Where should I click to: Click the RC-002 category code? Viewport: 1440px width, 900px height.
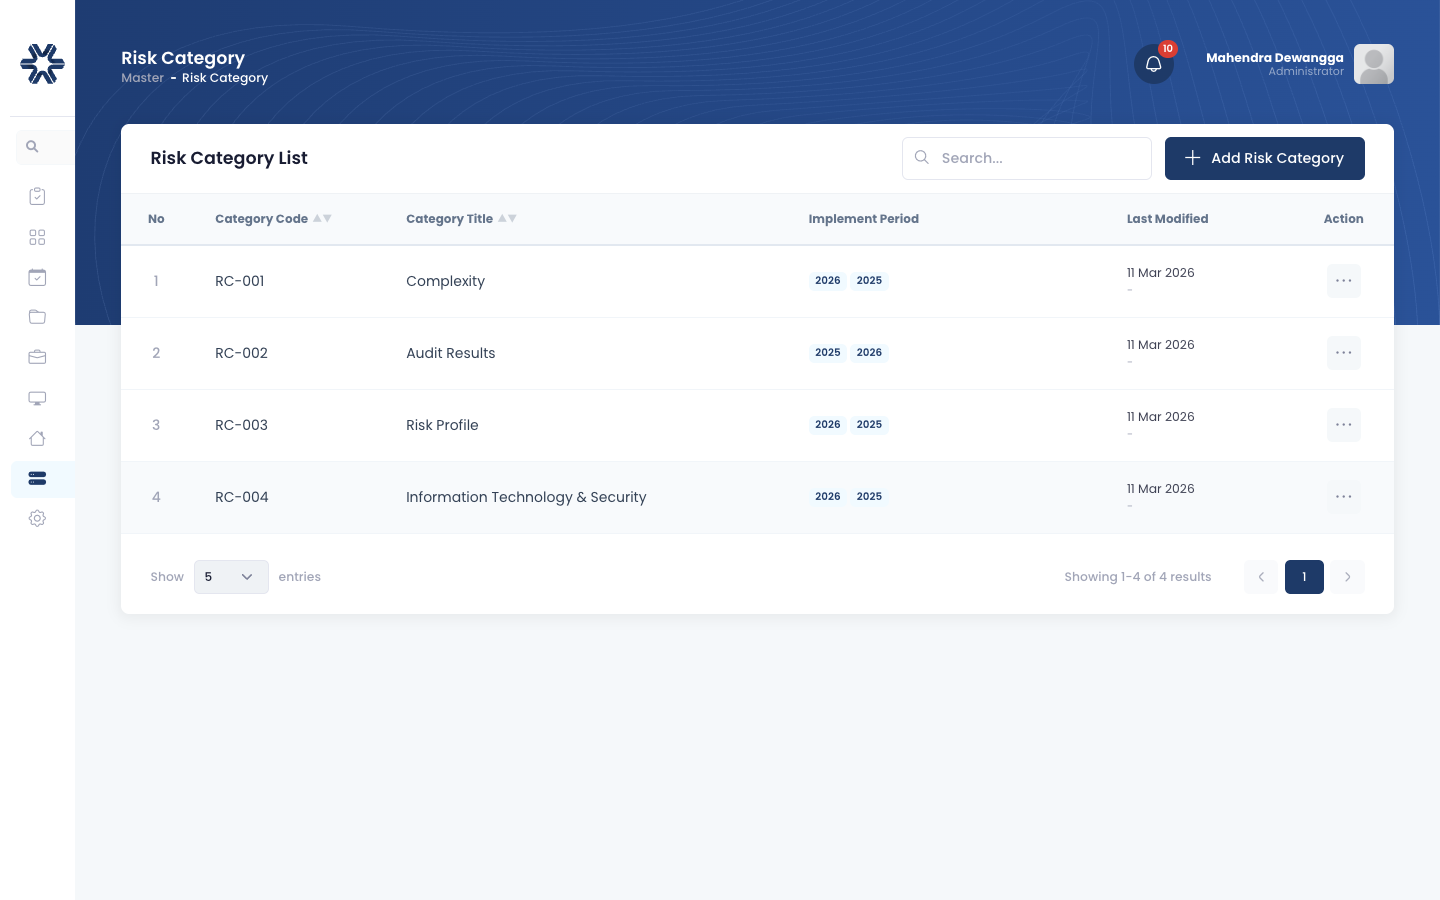tap(241, 353)
